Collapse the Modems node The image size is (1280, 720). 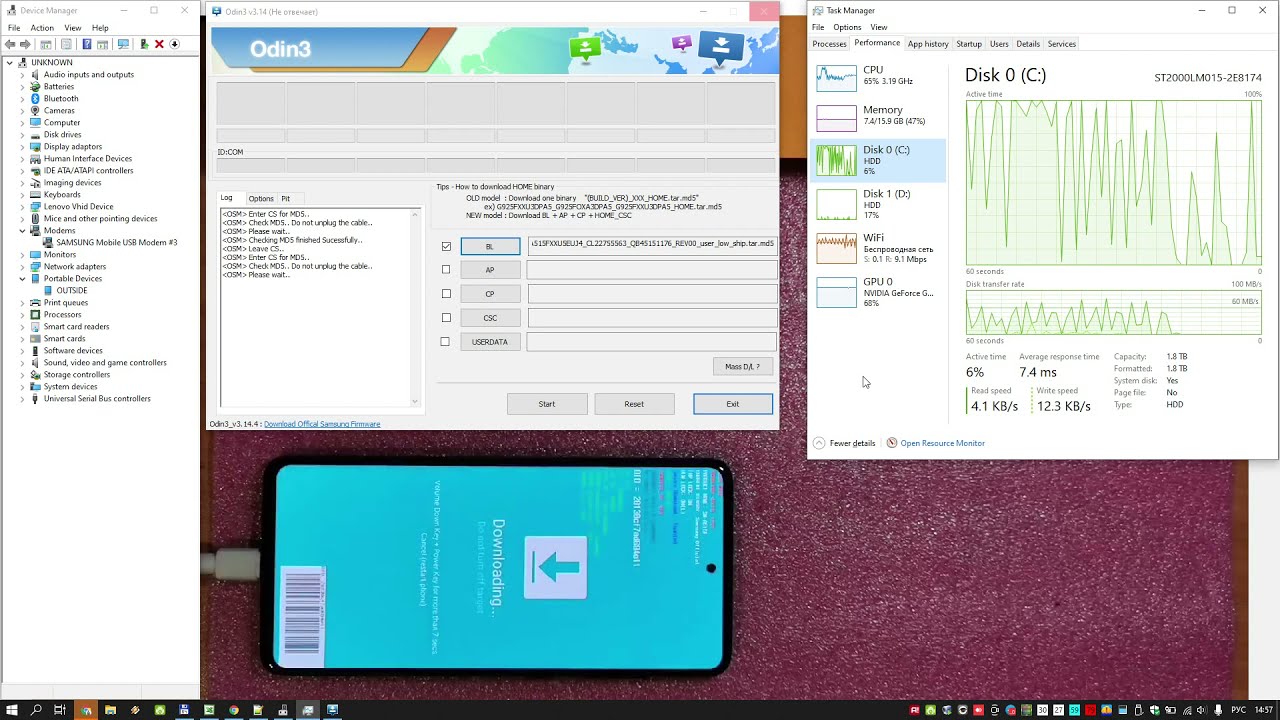tap(22, 230)
